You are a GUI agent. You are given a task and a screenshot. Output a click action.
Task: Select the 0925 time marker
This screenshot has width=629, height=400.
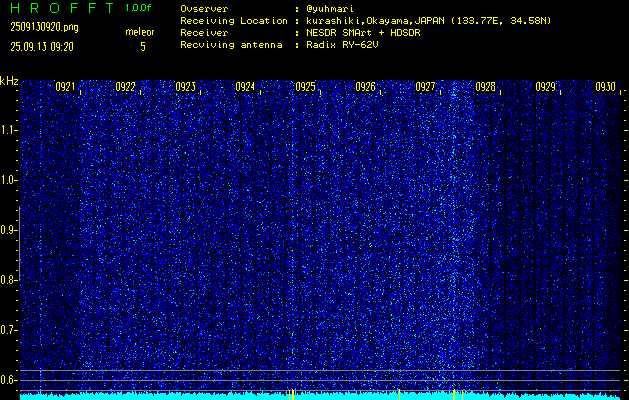(x=305, y=87)
